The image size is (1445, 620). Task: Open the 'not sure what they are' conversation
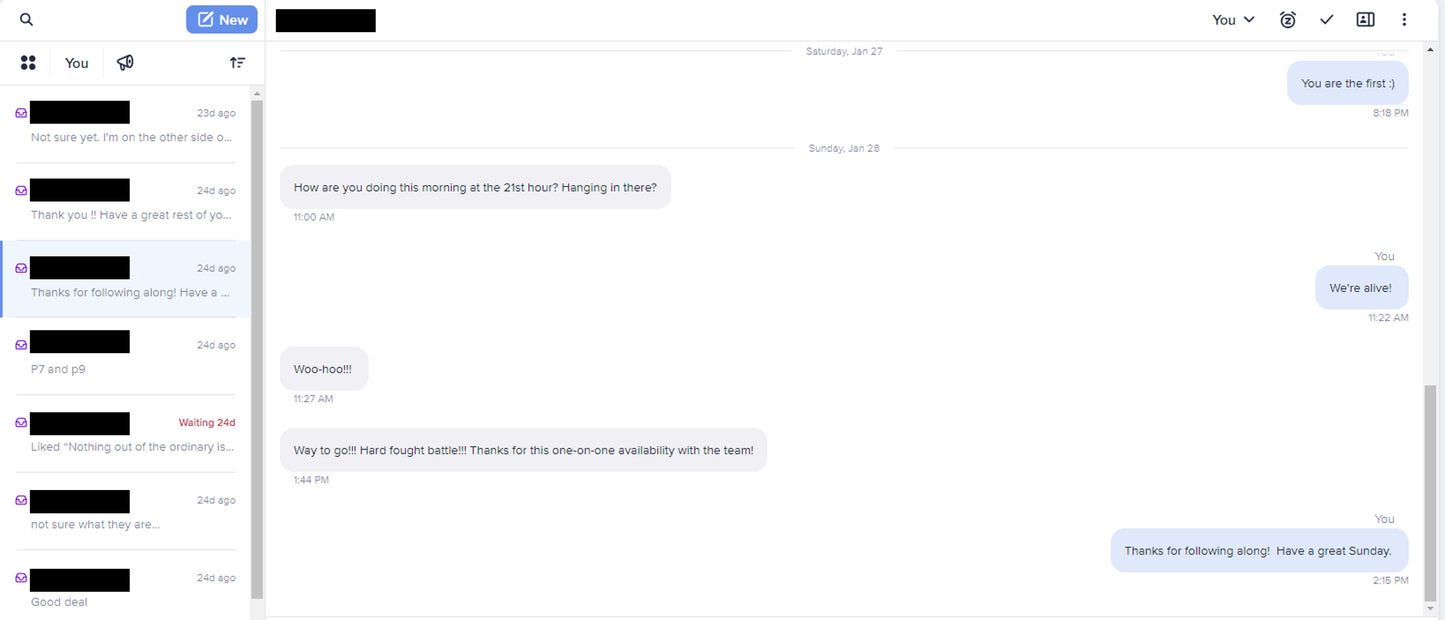(x=130, y=524)
